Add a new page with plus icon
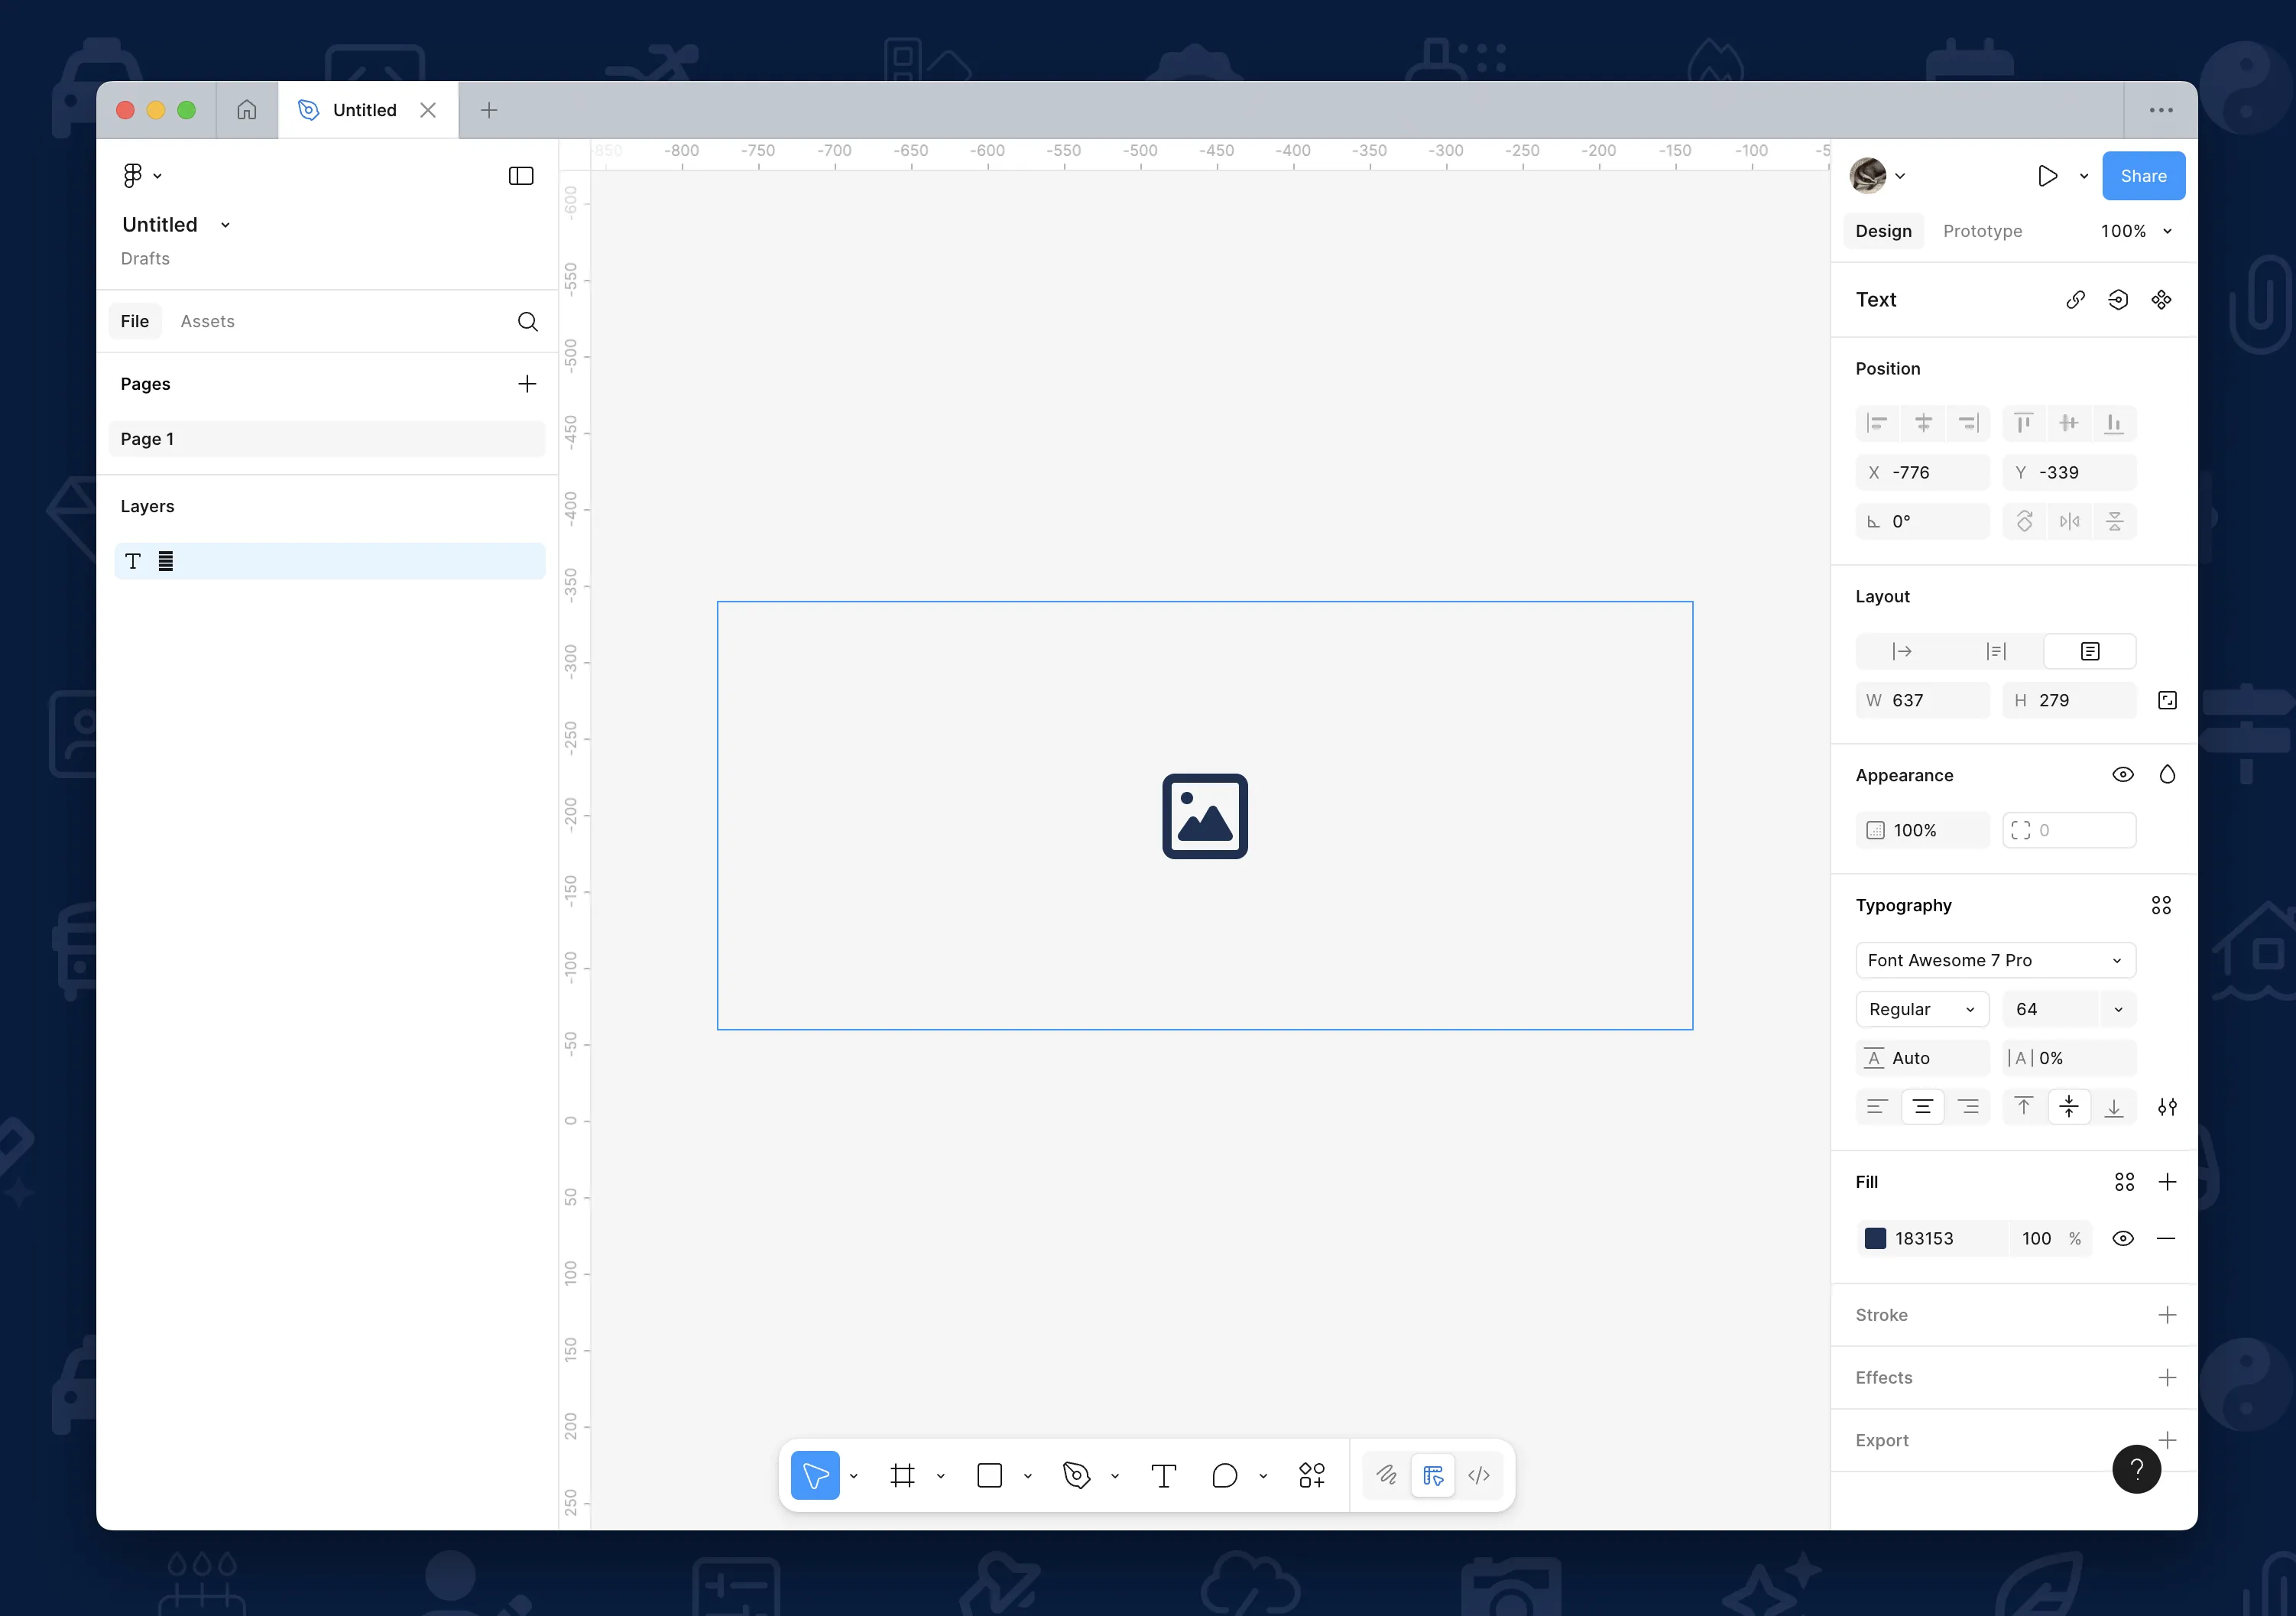The width and height of the screenshot is (2296, 1616). 527,384
